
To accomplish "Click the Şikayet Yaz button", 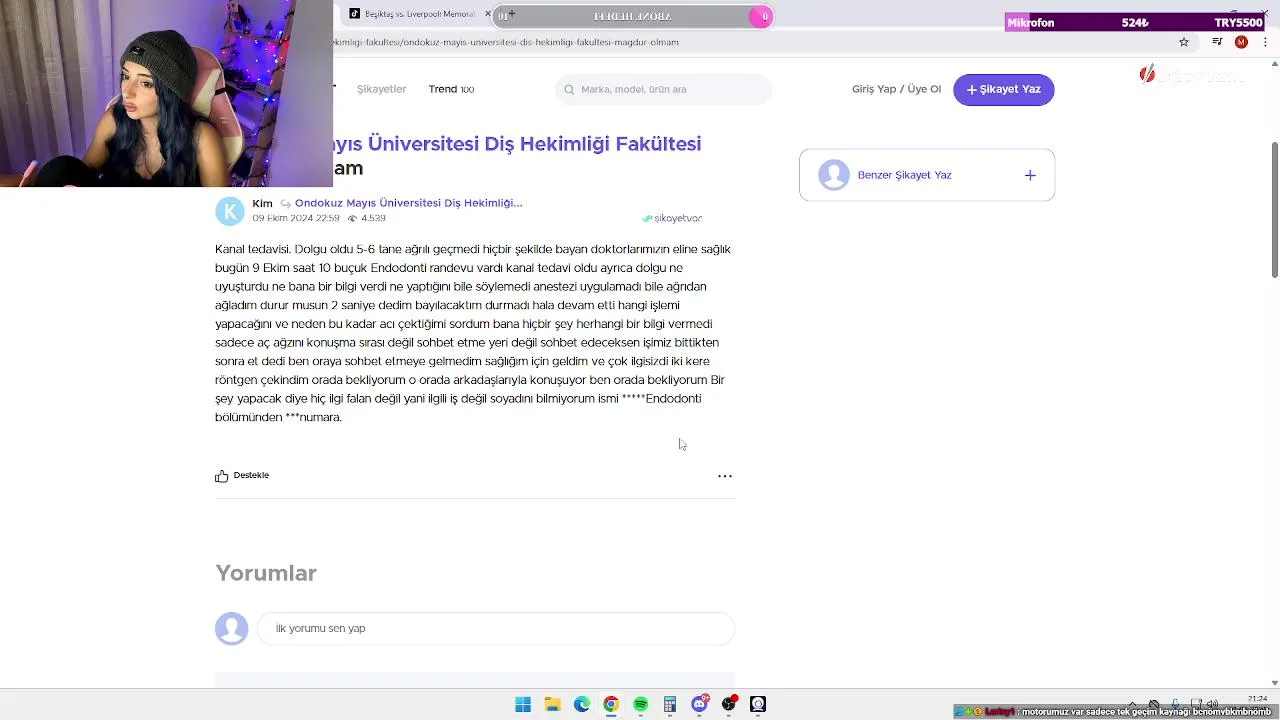I will tap(1003, 89).
